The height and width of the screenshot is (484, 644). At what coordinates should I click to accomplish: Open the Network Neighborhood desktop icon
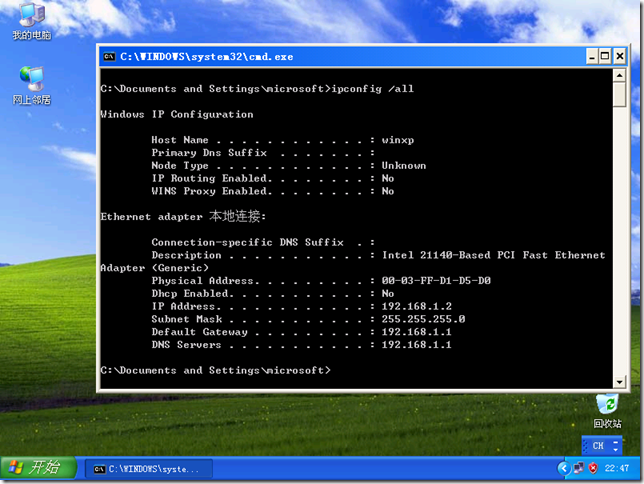coord(32,85)
